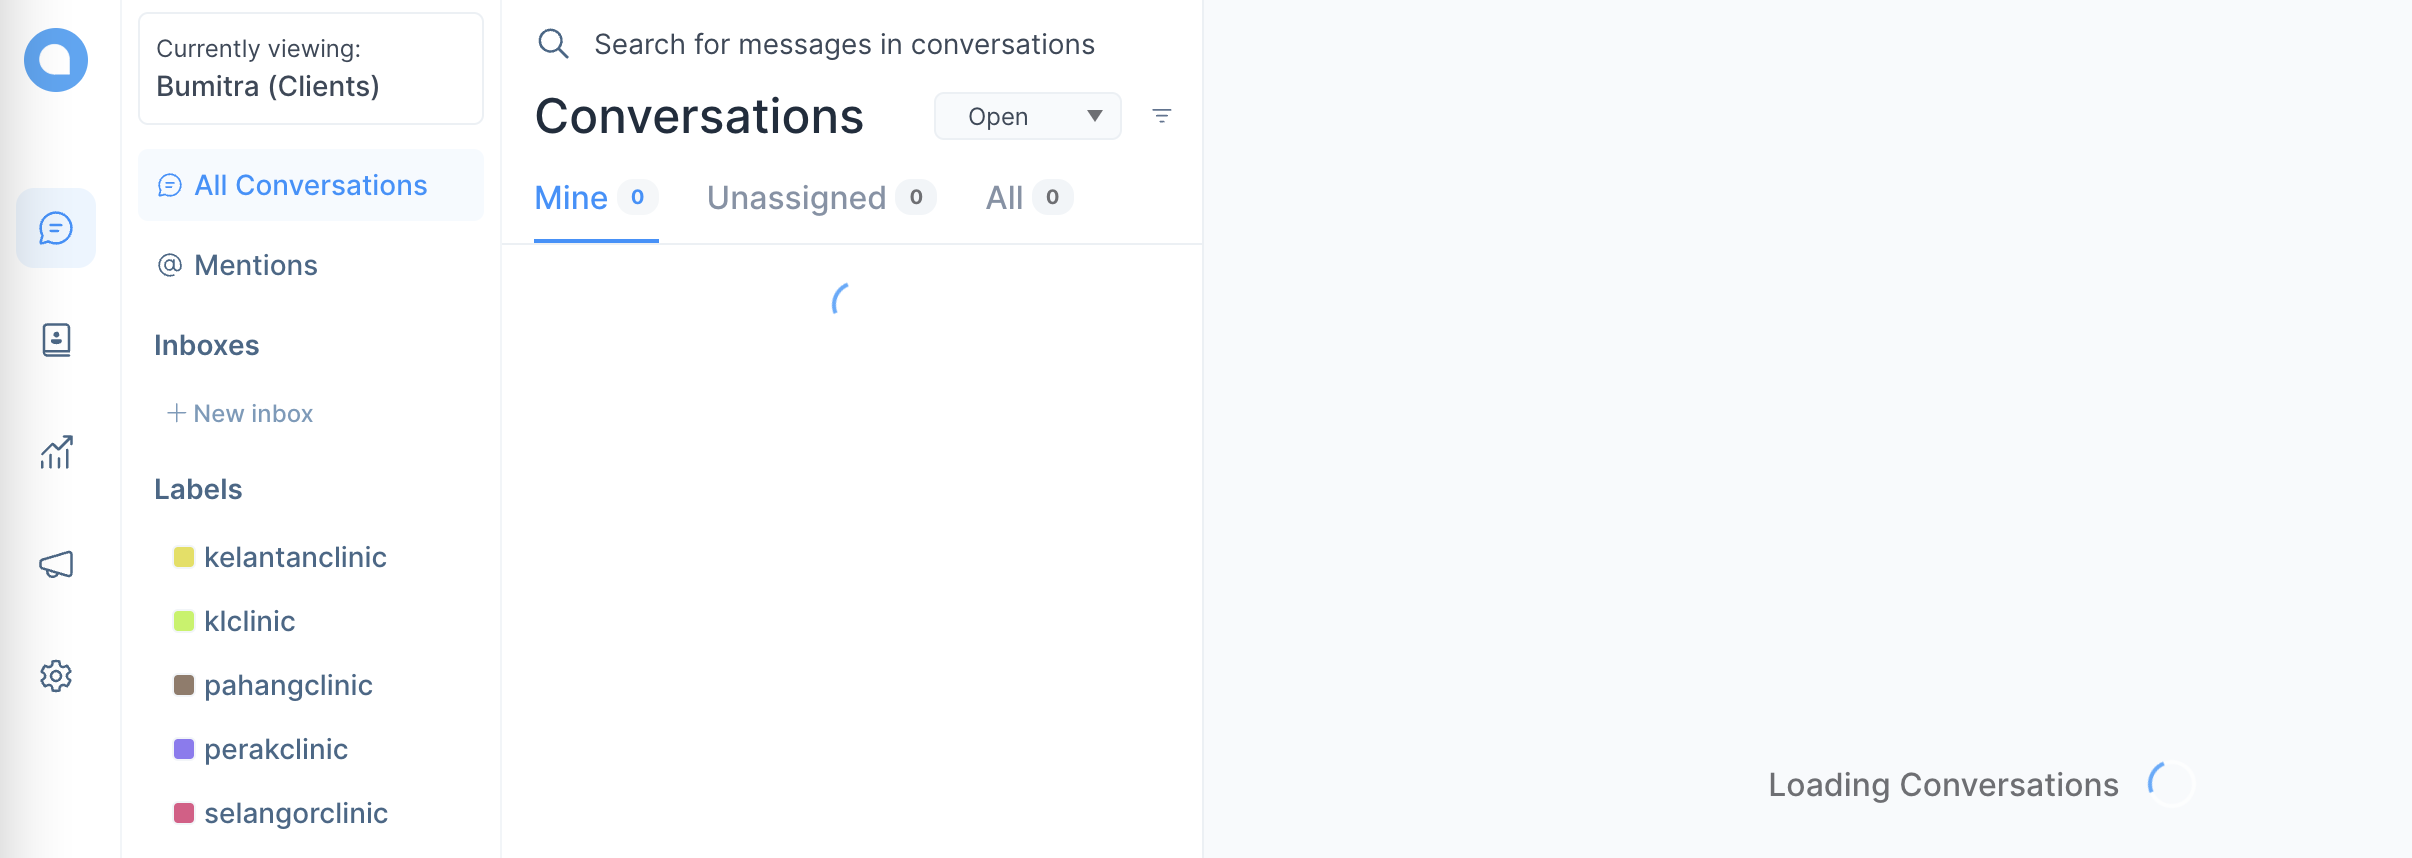
Task: Open the conversation filter icon
Action: [1163, 115]
